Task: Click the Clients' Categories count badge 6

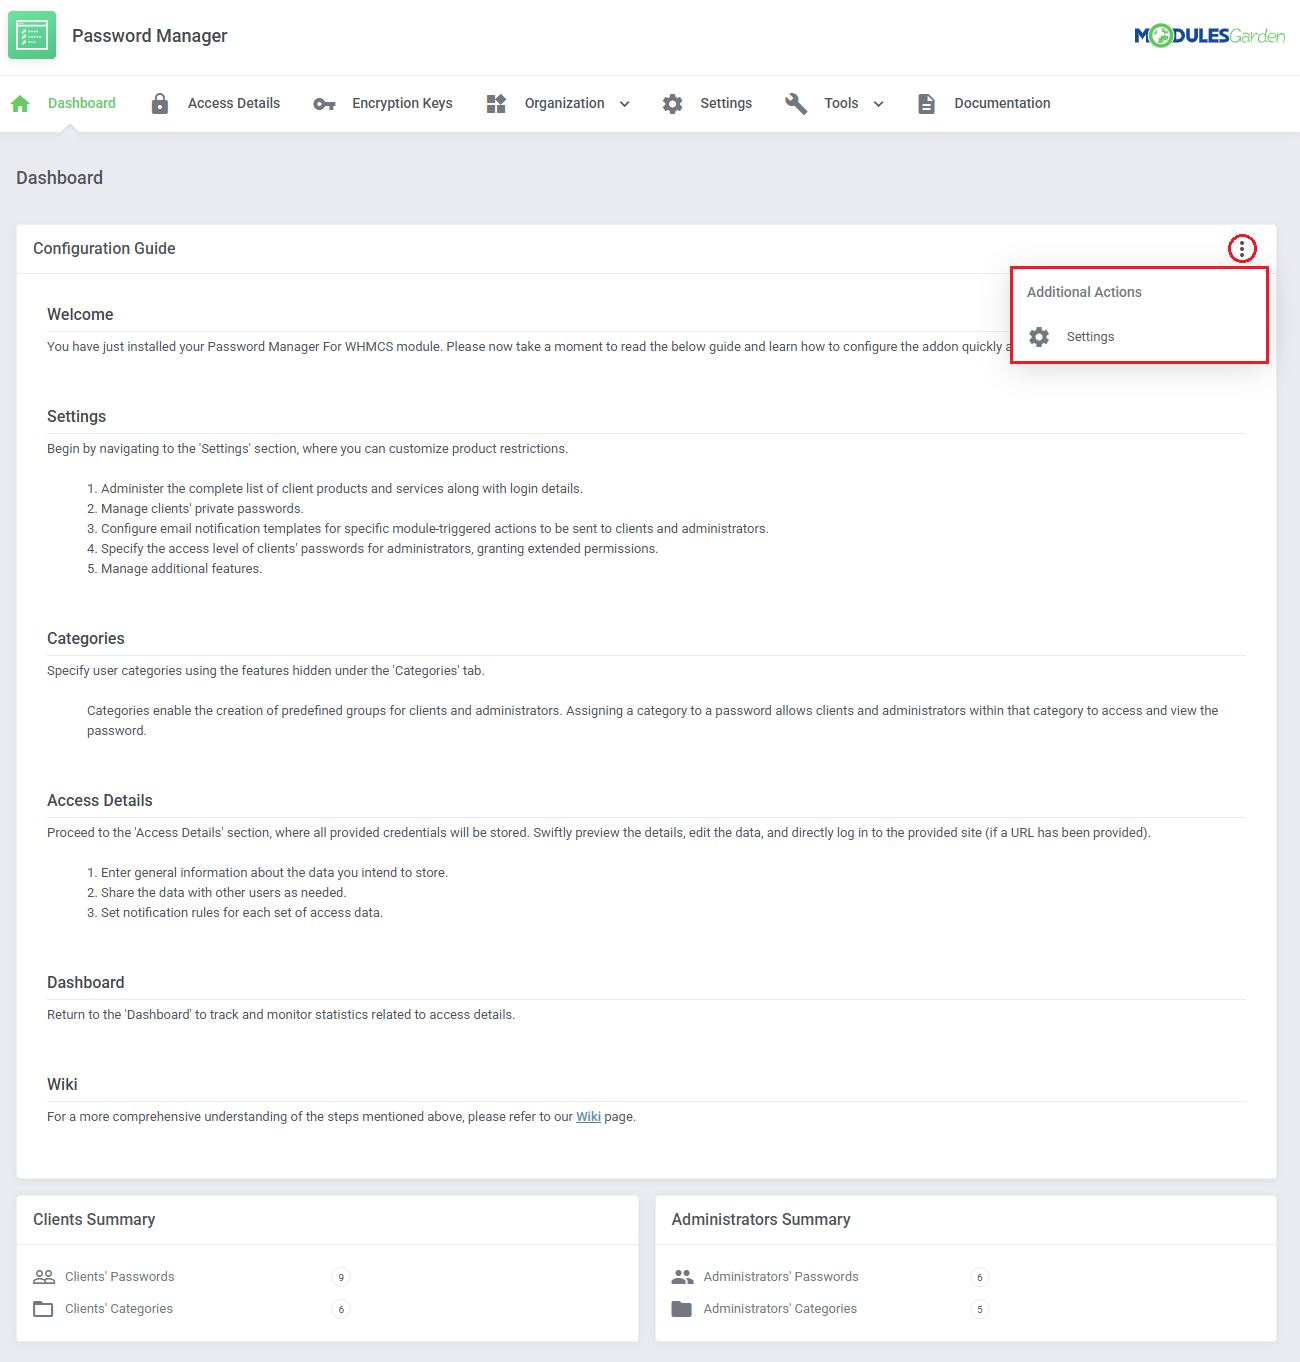Action: (x=341, y=1309)
